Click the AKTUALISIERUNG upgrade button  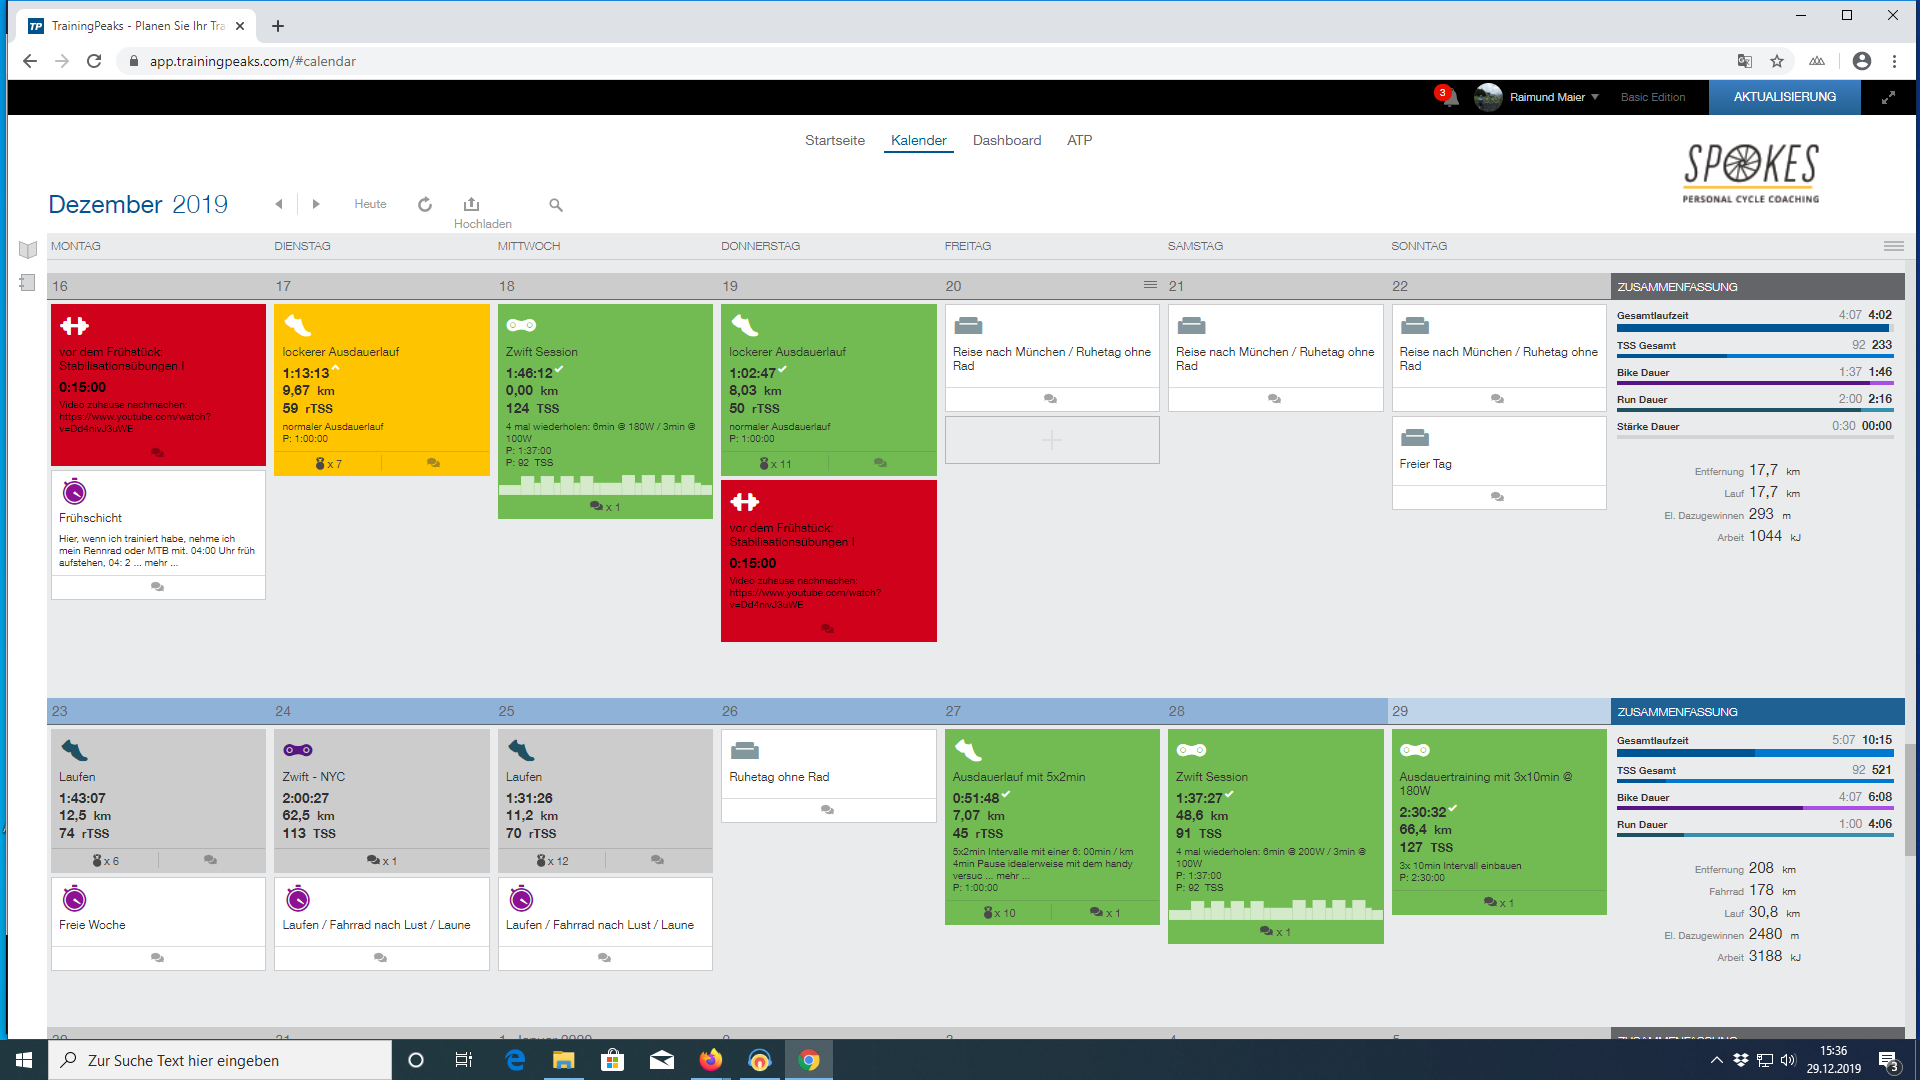(x=1784, y=97)
